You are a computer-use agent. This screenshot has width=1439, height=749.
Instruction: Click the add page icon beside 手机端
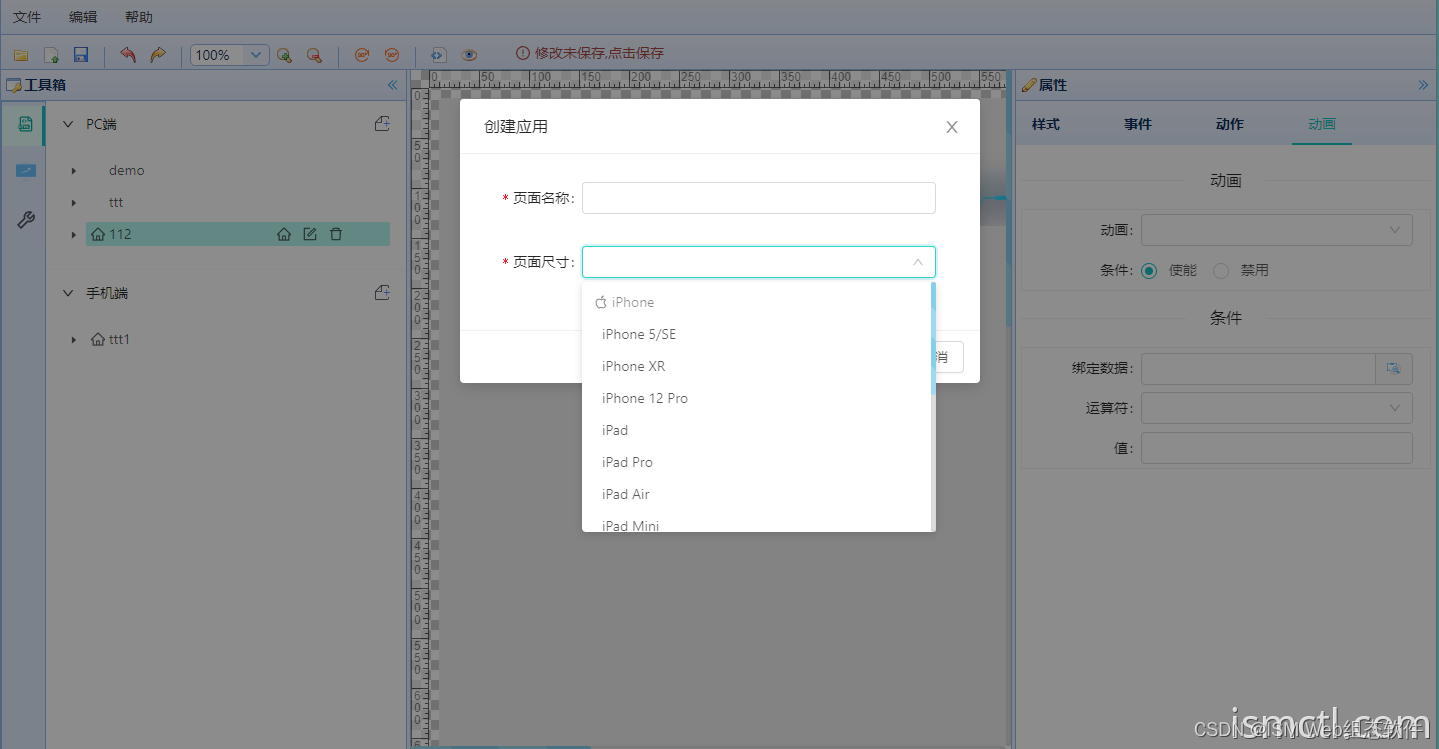click(x=382, y=293)
